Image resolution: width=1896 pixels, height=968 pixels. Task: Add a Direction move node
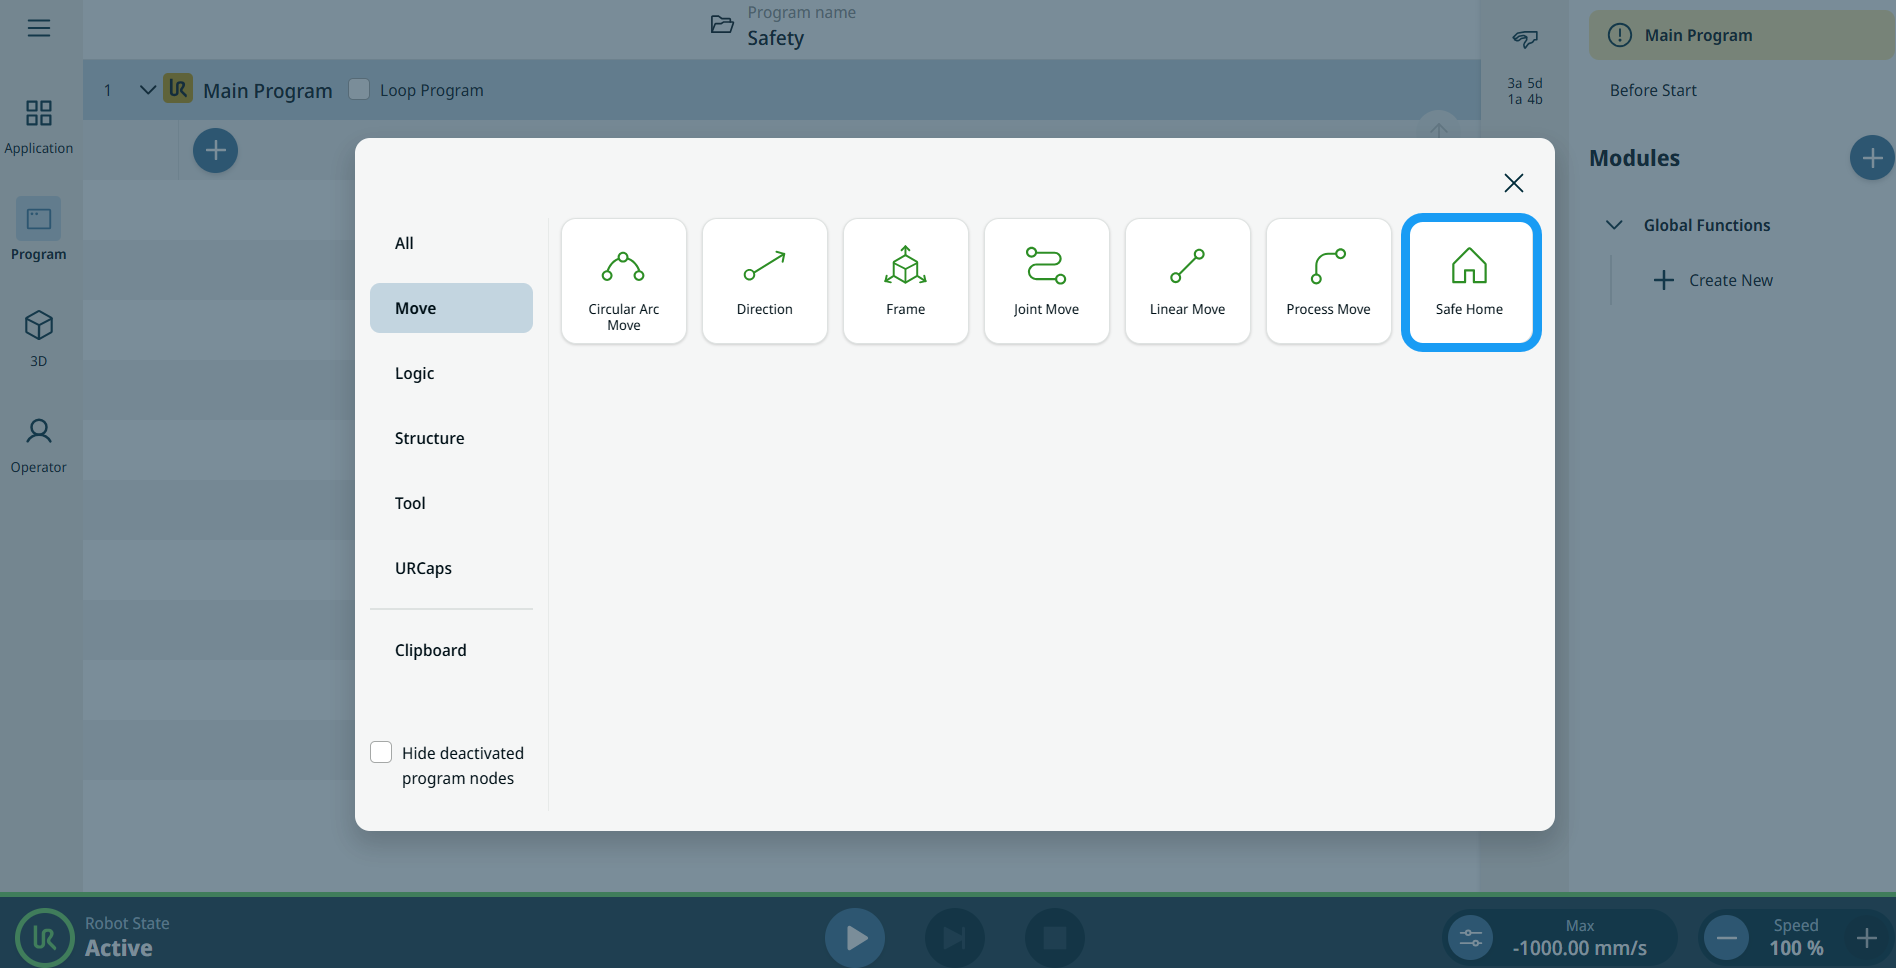(764, 281)
